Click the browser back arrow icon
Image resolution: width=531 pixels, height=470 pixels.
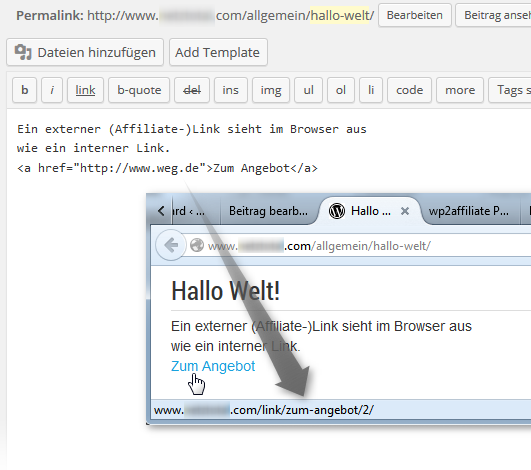(x=171, y=245)
